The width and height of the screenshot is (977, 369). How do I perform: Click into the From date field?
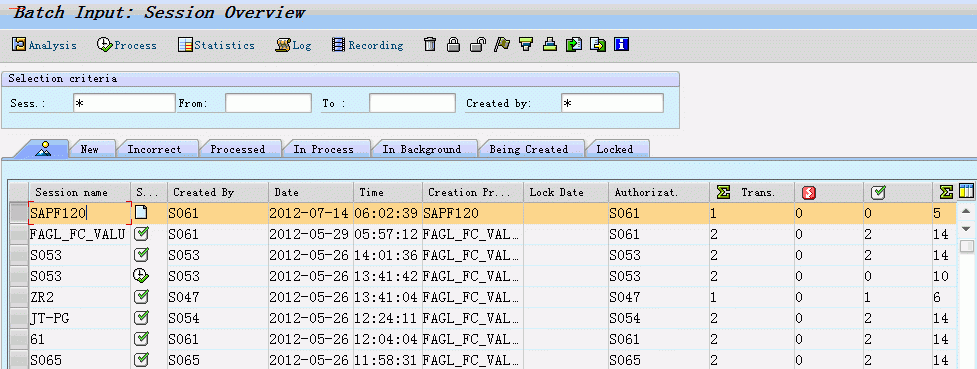268,103
